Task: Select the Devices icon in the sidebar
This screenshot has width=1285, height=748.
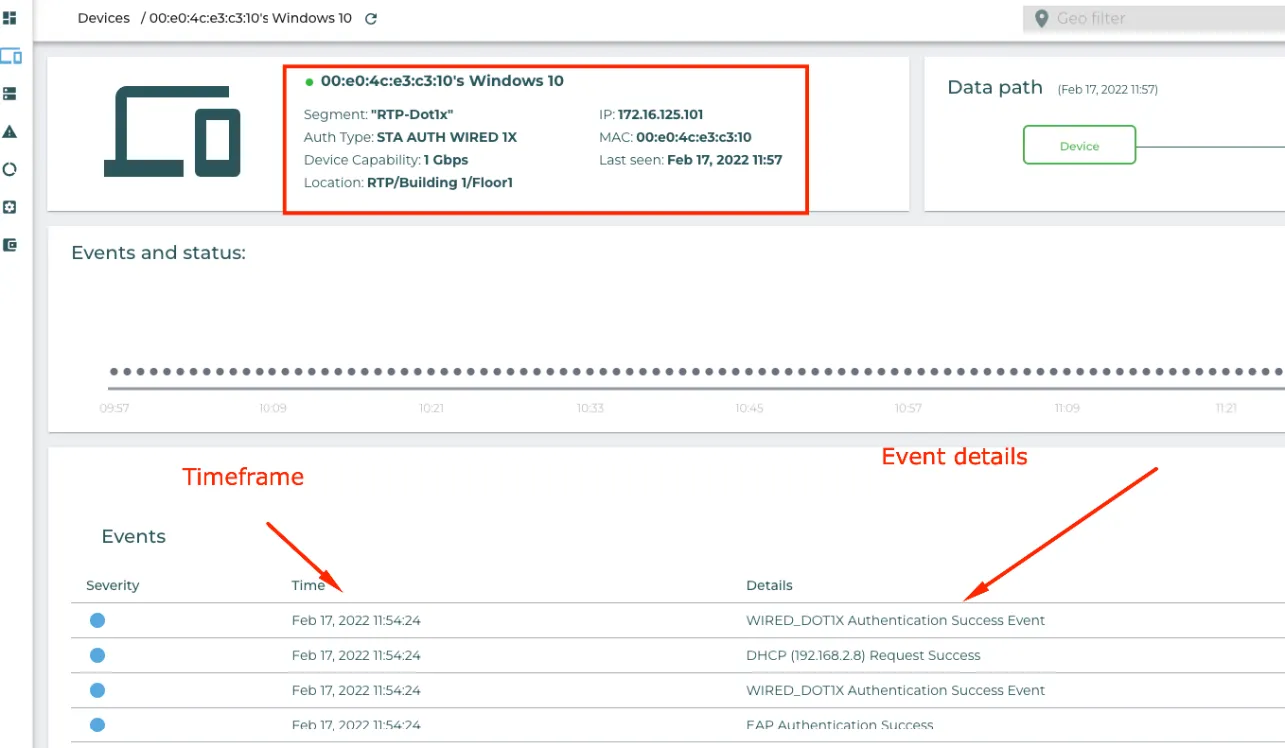Action: click(11, 56)
